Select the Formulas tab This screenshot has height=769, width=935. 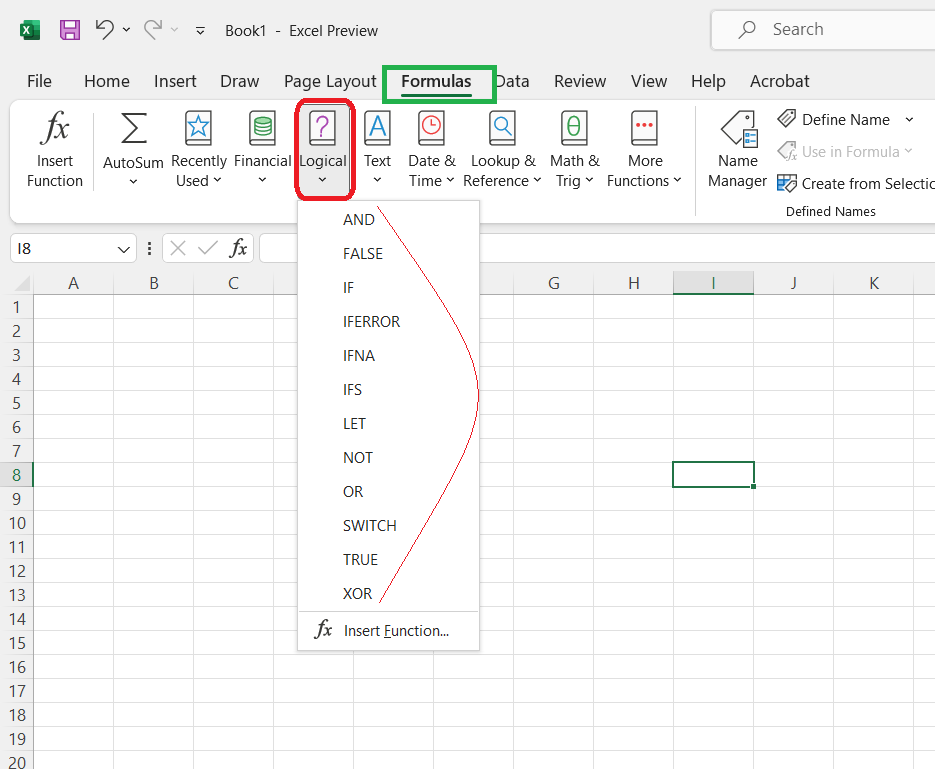click(x=436, y=81)
